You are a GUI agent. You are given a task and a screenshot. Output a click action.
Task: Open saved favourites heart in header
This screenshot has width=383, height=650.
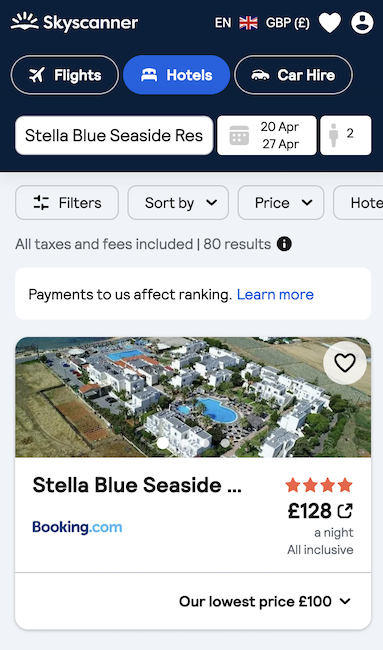point(330,22)
